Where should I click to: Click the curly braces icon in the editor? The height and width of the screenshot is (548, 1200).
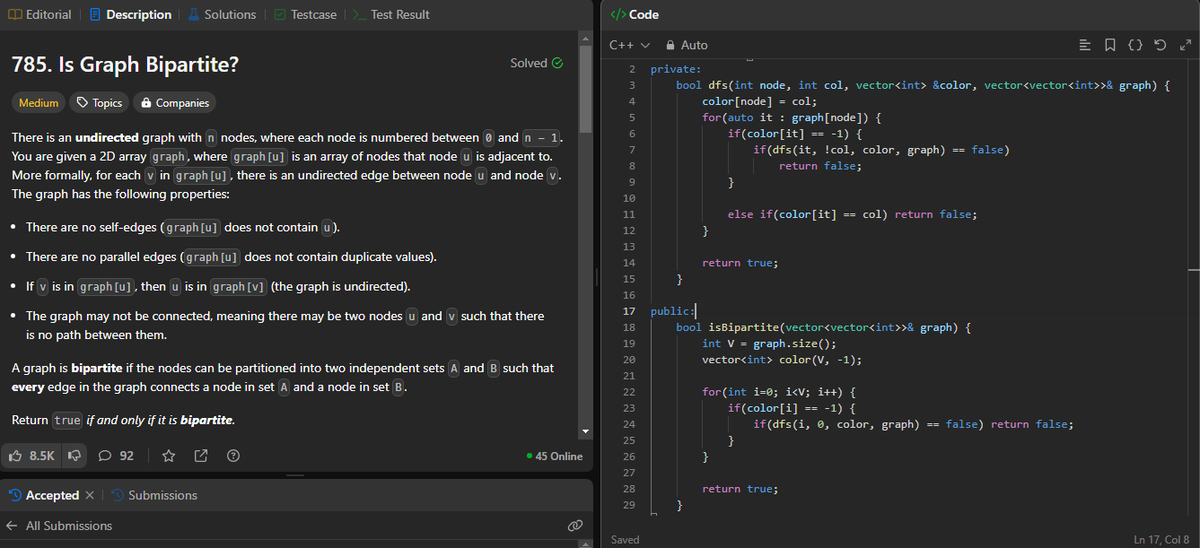tap(1136, 45)
